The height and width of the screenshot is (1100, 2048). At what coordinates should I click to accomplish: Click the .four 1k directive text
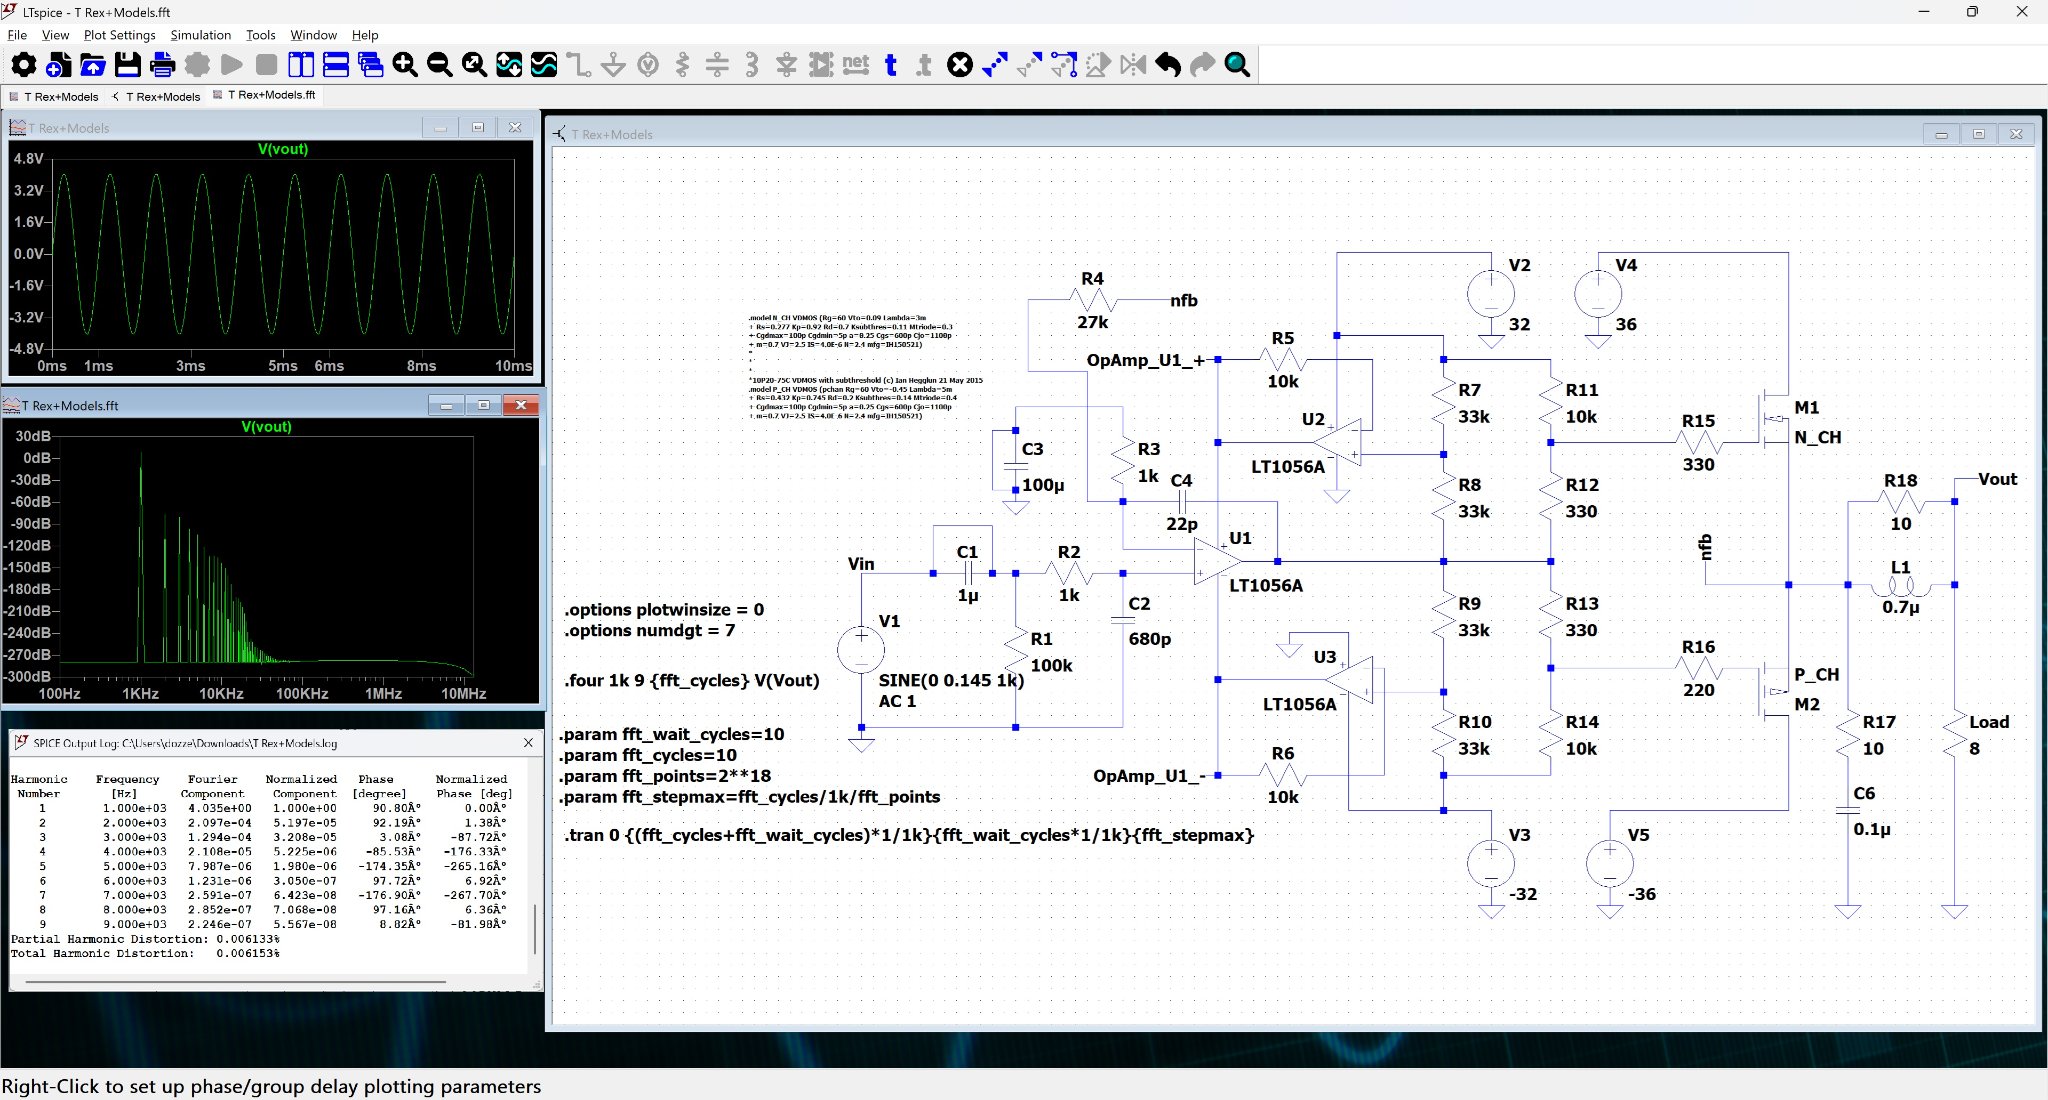tap(692, 680)
